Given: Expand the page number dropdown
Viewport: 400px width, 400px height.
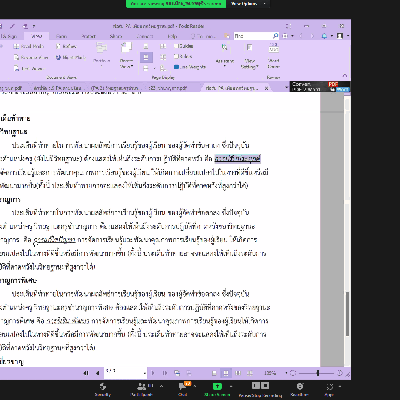Looking at the screenshot, I should pyautogui.click(x=145, y=373).
